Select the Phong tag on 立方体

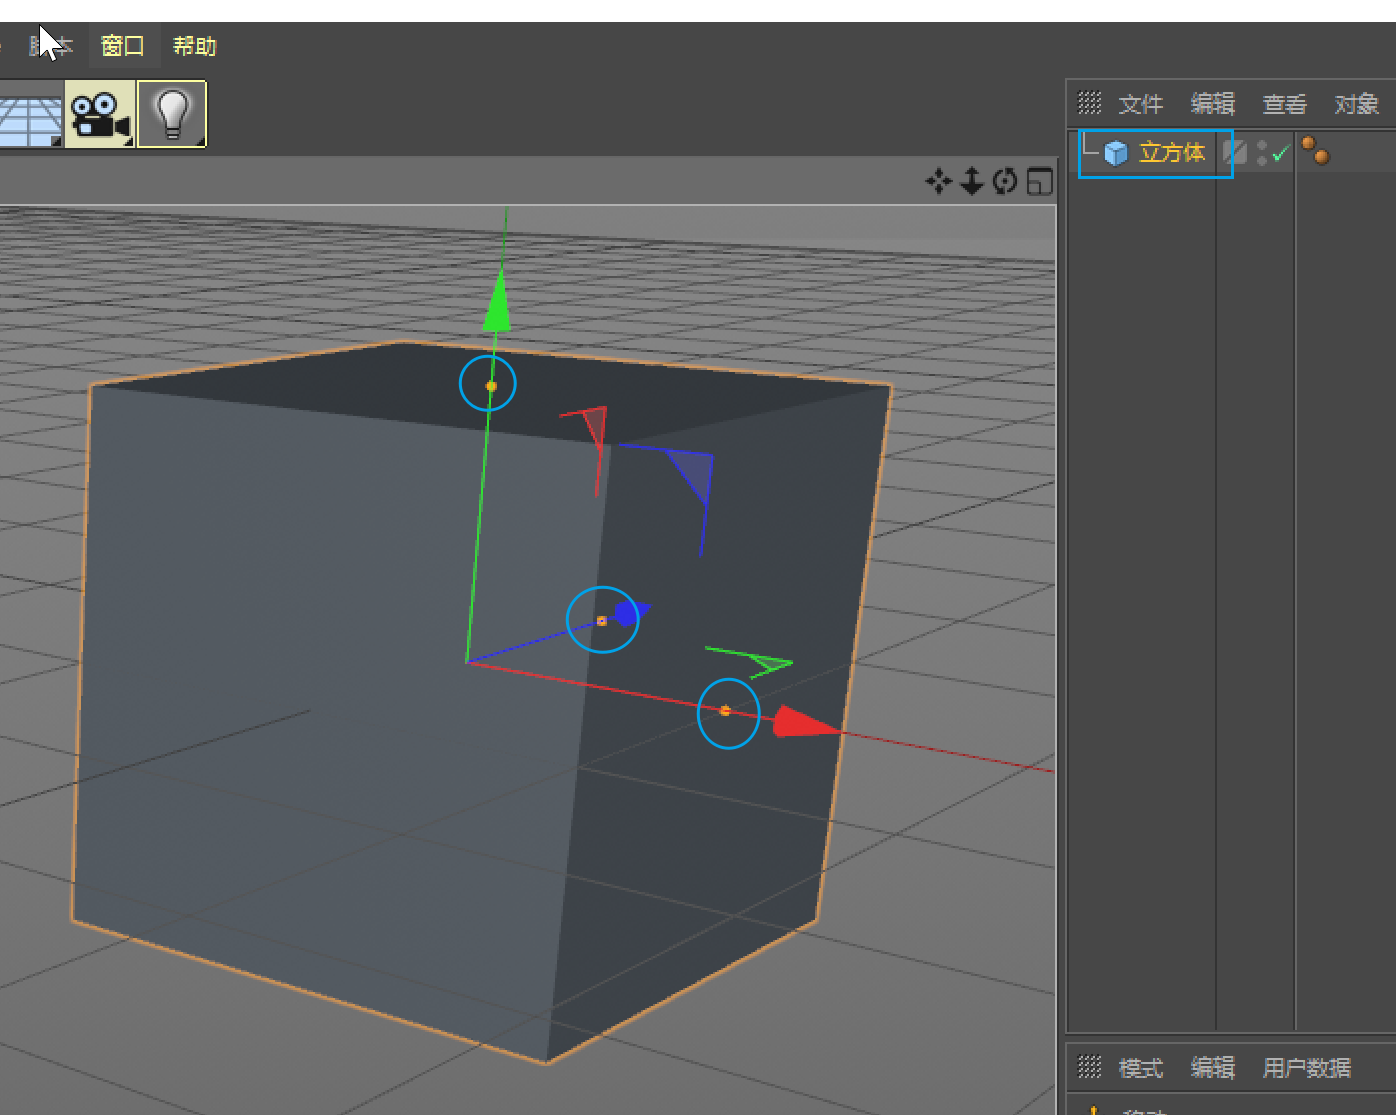(1315, 151)
